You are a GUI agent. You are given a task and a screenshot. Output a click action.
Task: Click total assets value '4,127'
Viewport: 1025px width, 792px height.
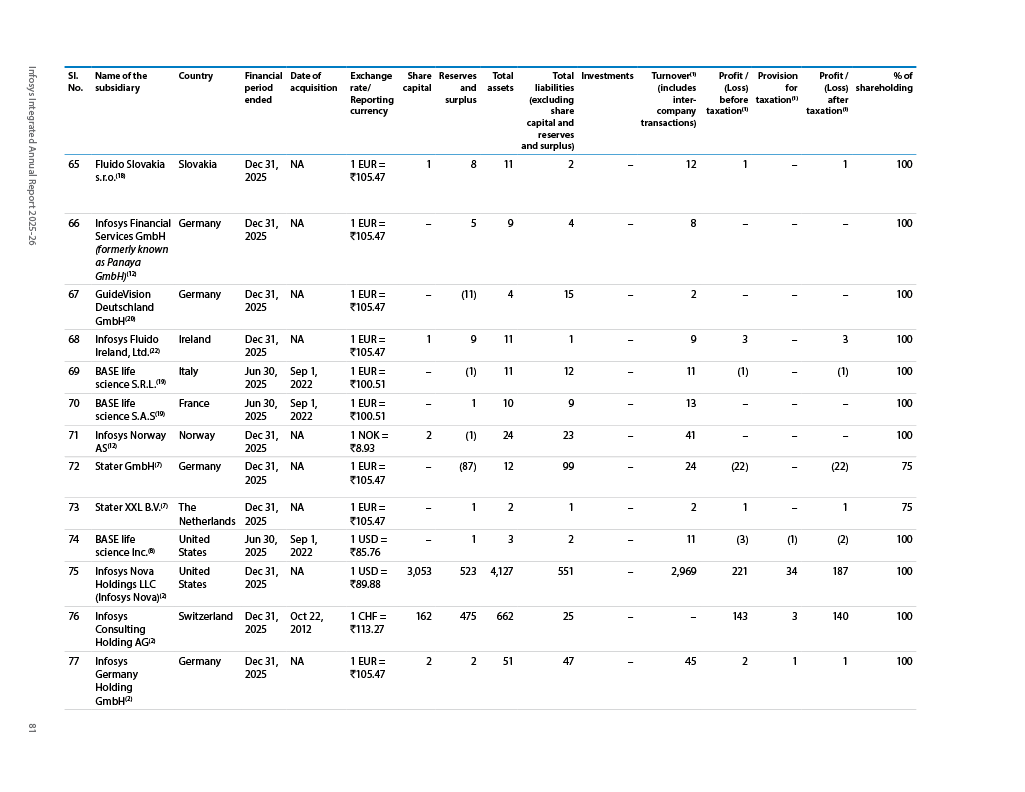click(501, 571)
